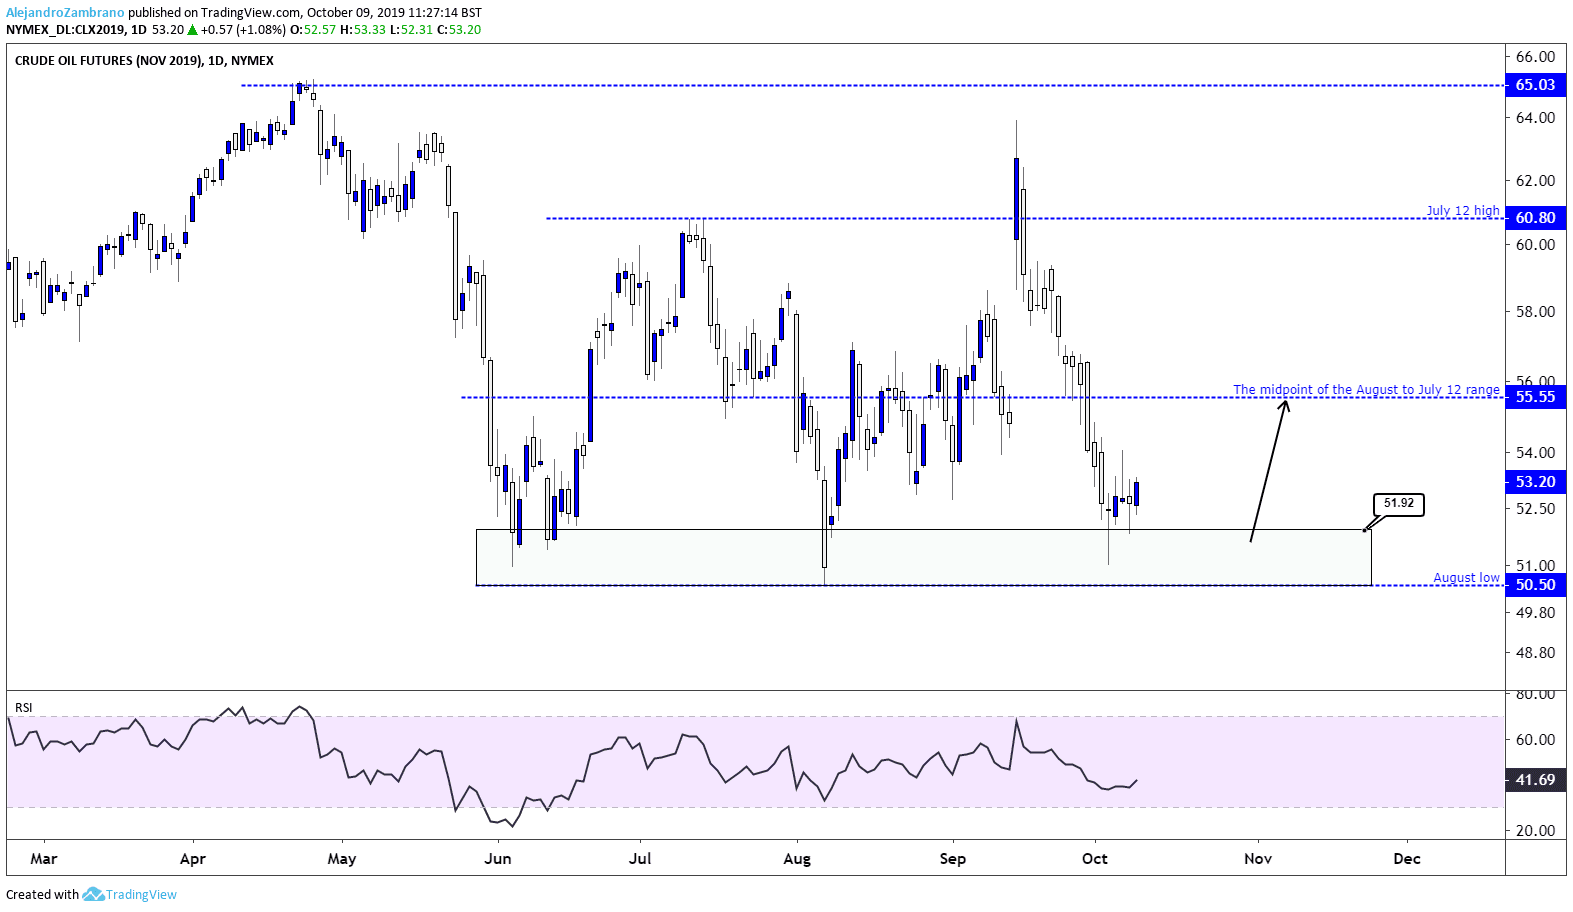Click the RSI 20.00 axis tick

(x=1535, y=831)
